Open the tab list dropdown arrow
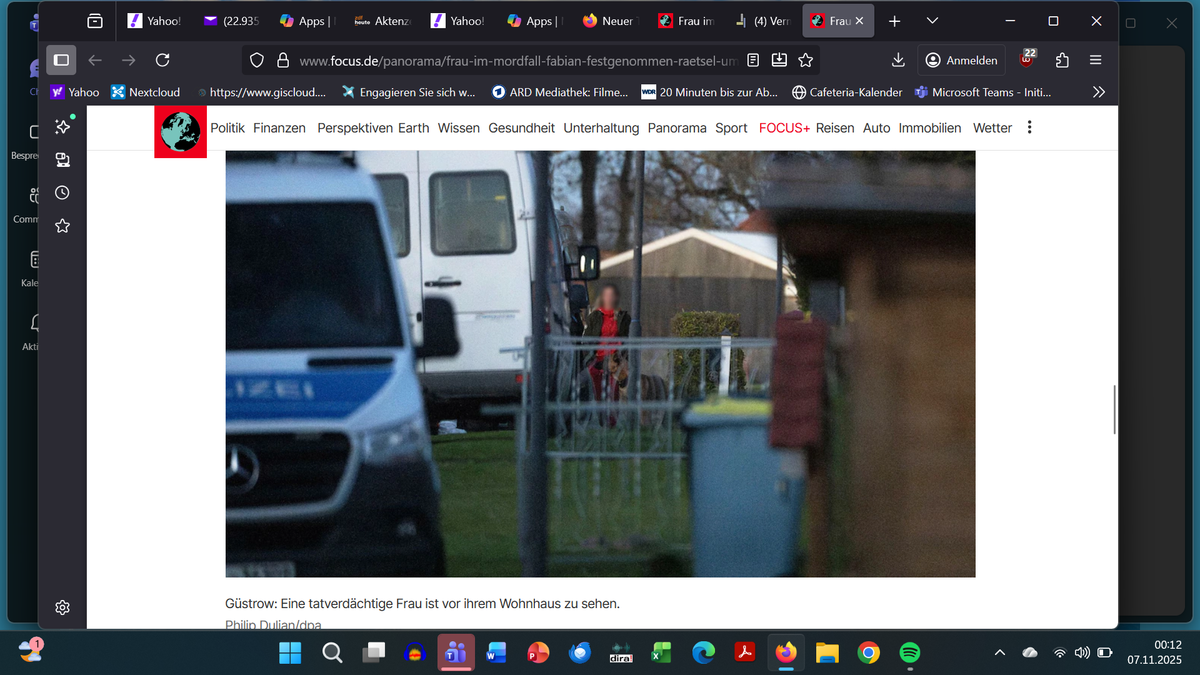The width and height of the screenshot is (1200, 675). [x=932, y=20]
